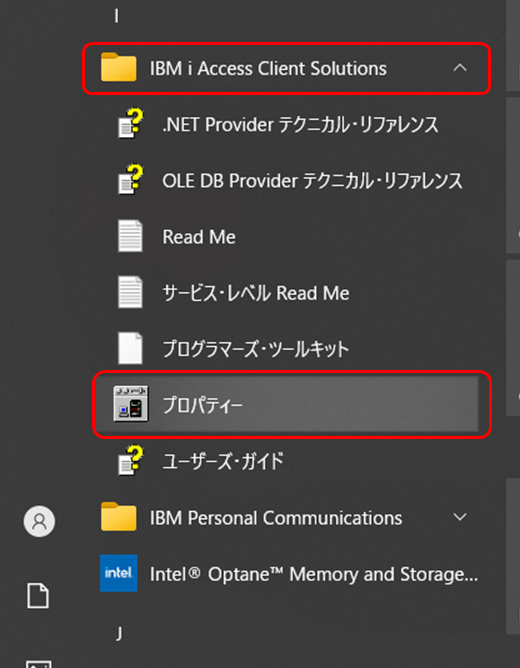Jump to letter I section header

click(x=116, y=16)
